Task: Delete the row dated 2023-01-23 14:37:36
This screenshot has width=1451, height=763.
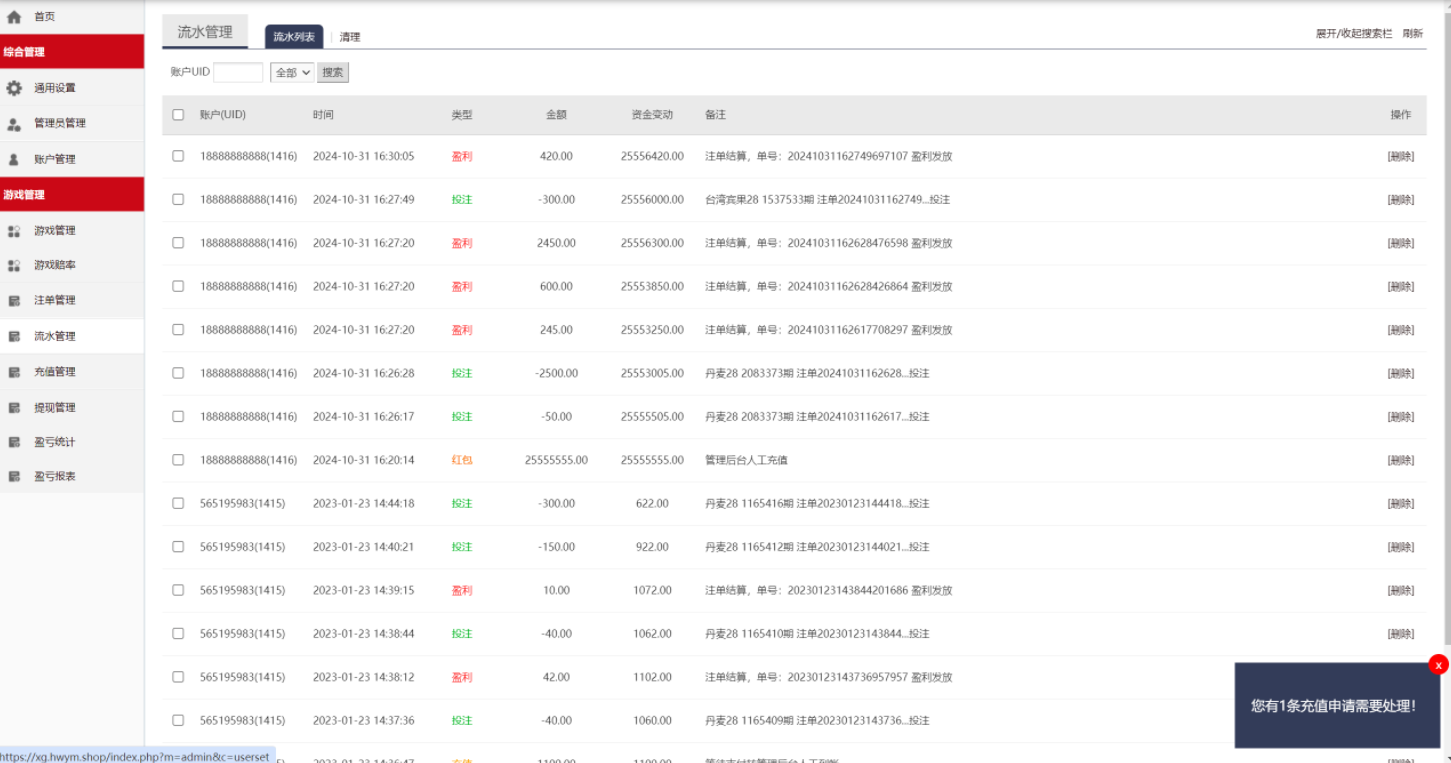Action: coord(1401,721)
